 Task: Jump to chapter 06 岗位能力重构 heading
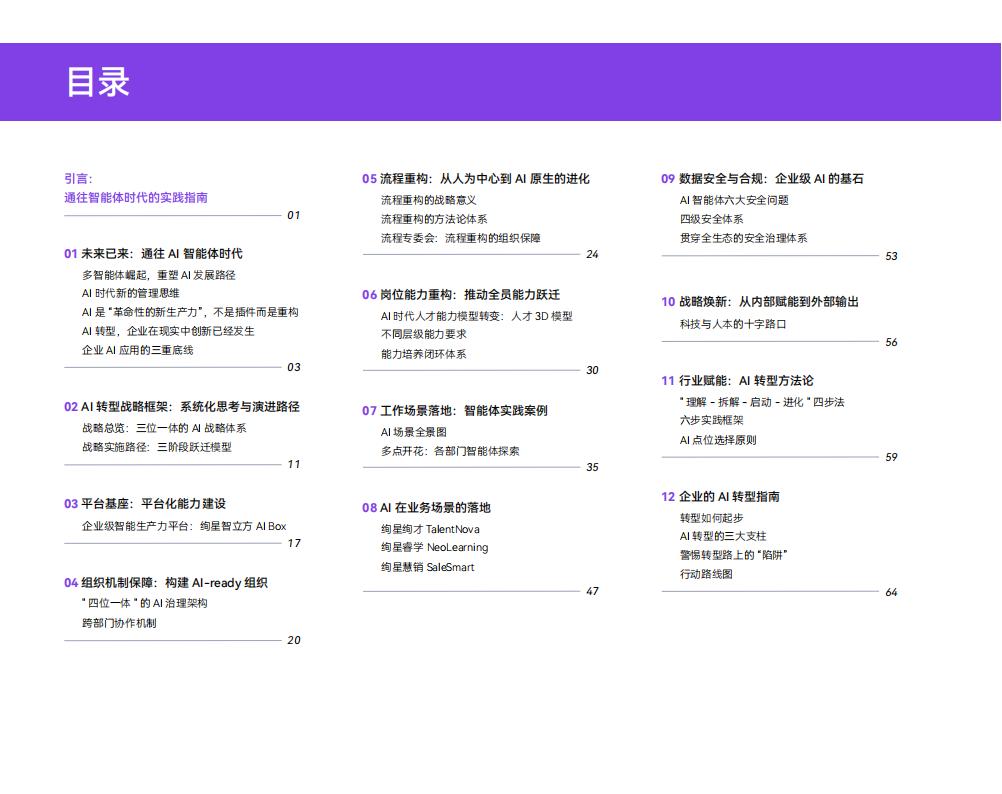coord(460,295)
